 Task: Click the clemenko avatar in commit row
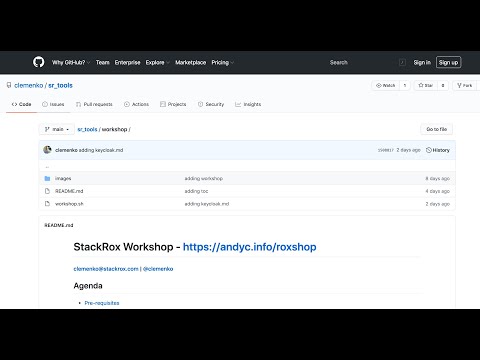[x=47, y=150]
